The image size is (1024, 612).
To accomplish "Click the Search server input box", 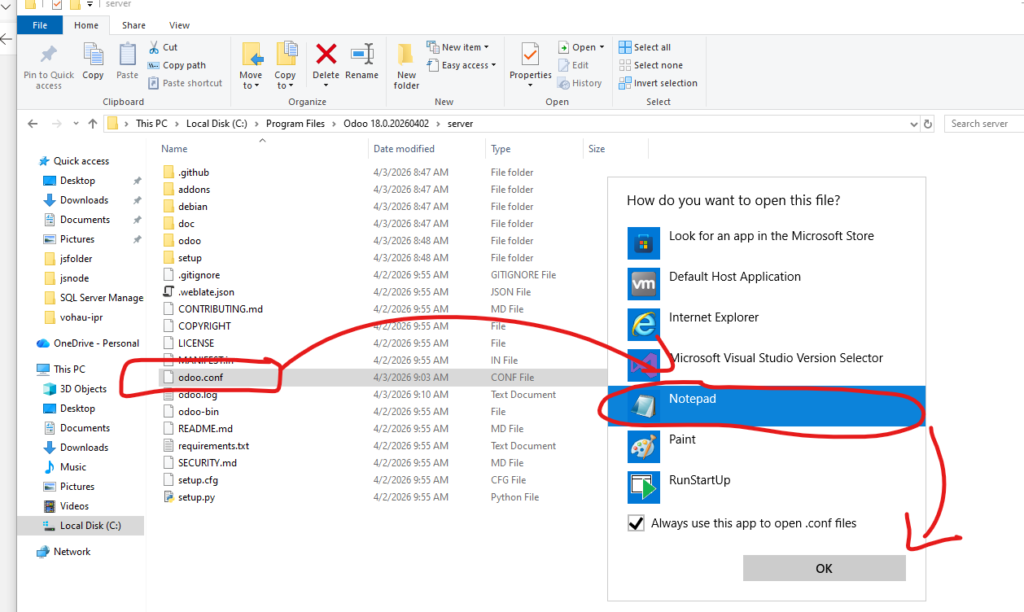I will click(982, 124).
